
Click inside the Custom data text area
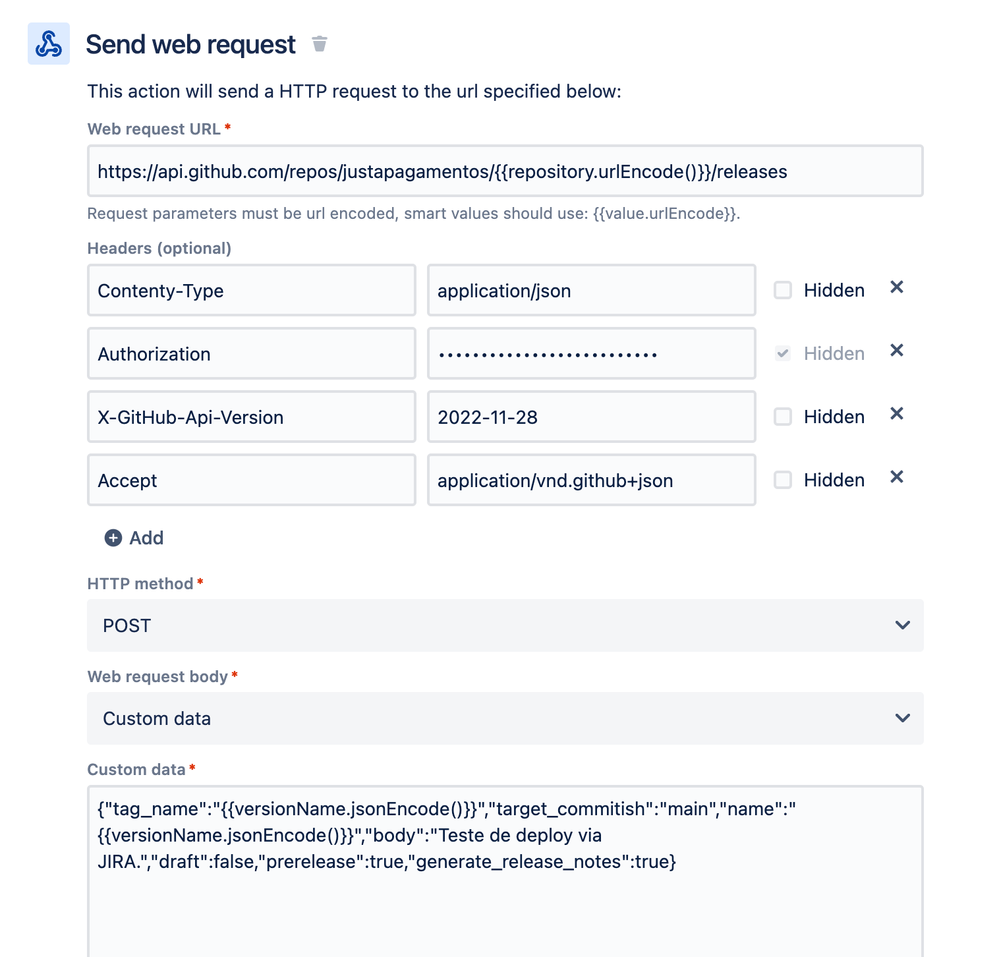505,872
